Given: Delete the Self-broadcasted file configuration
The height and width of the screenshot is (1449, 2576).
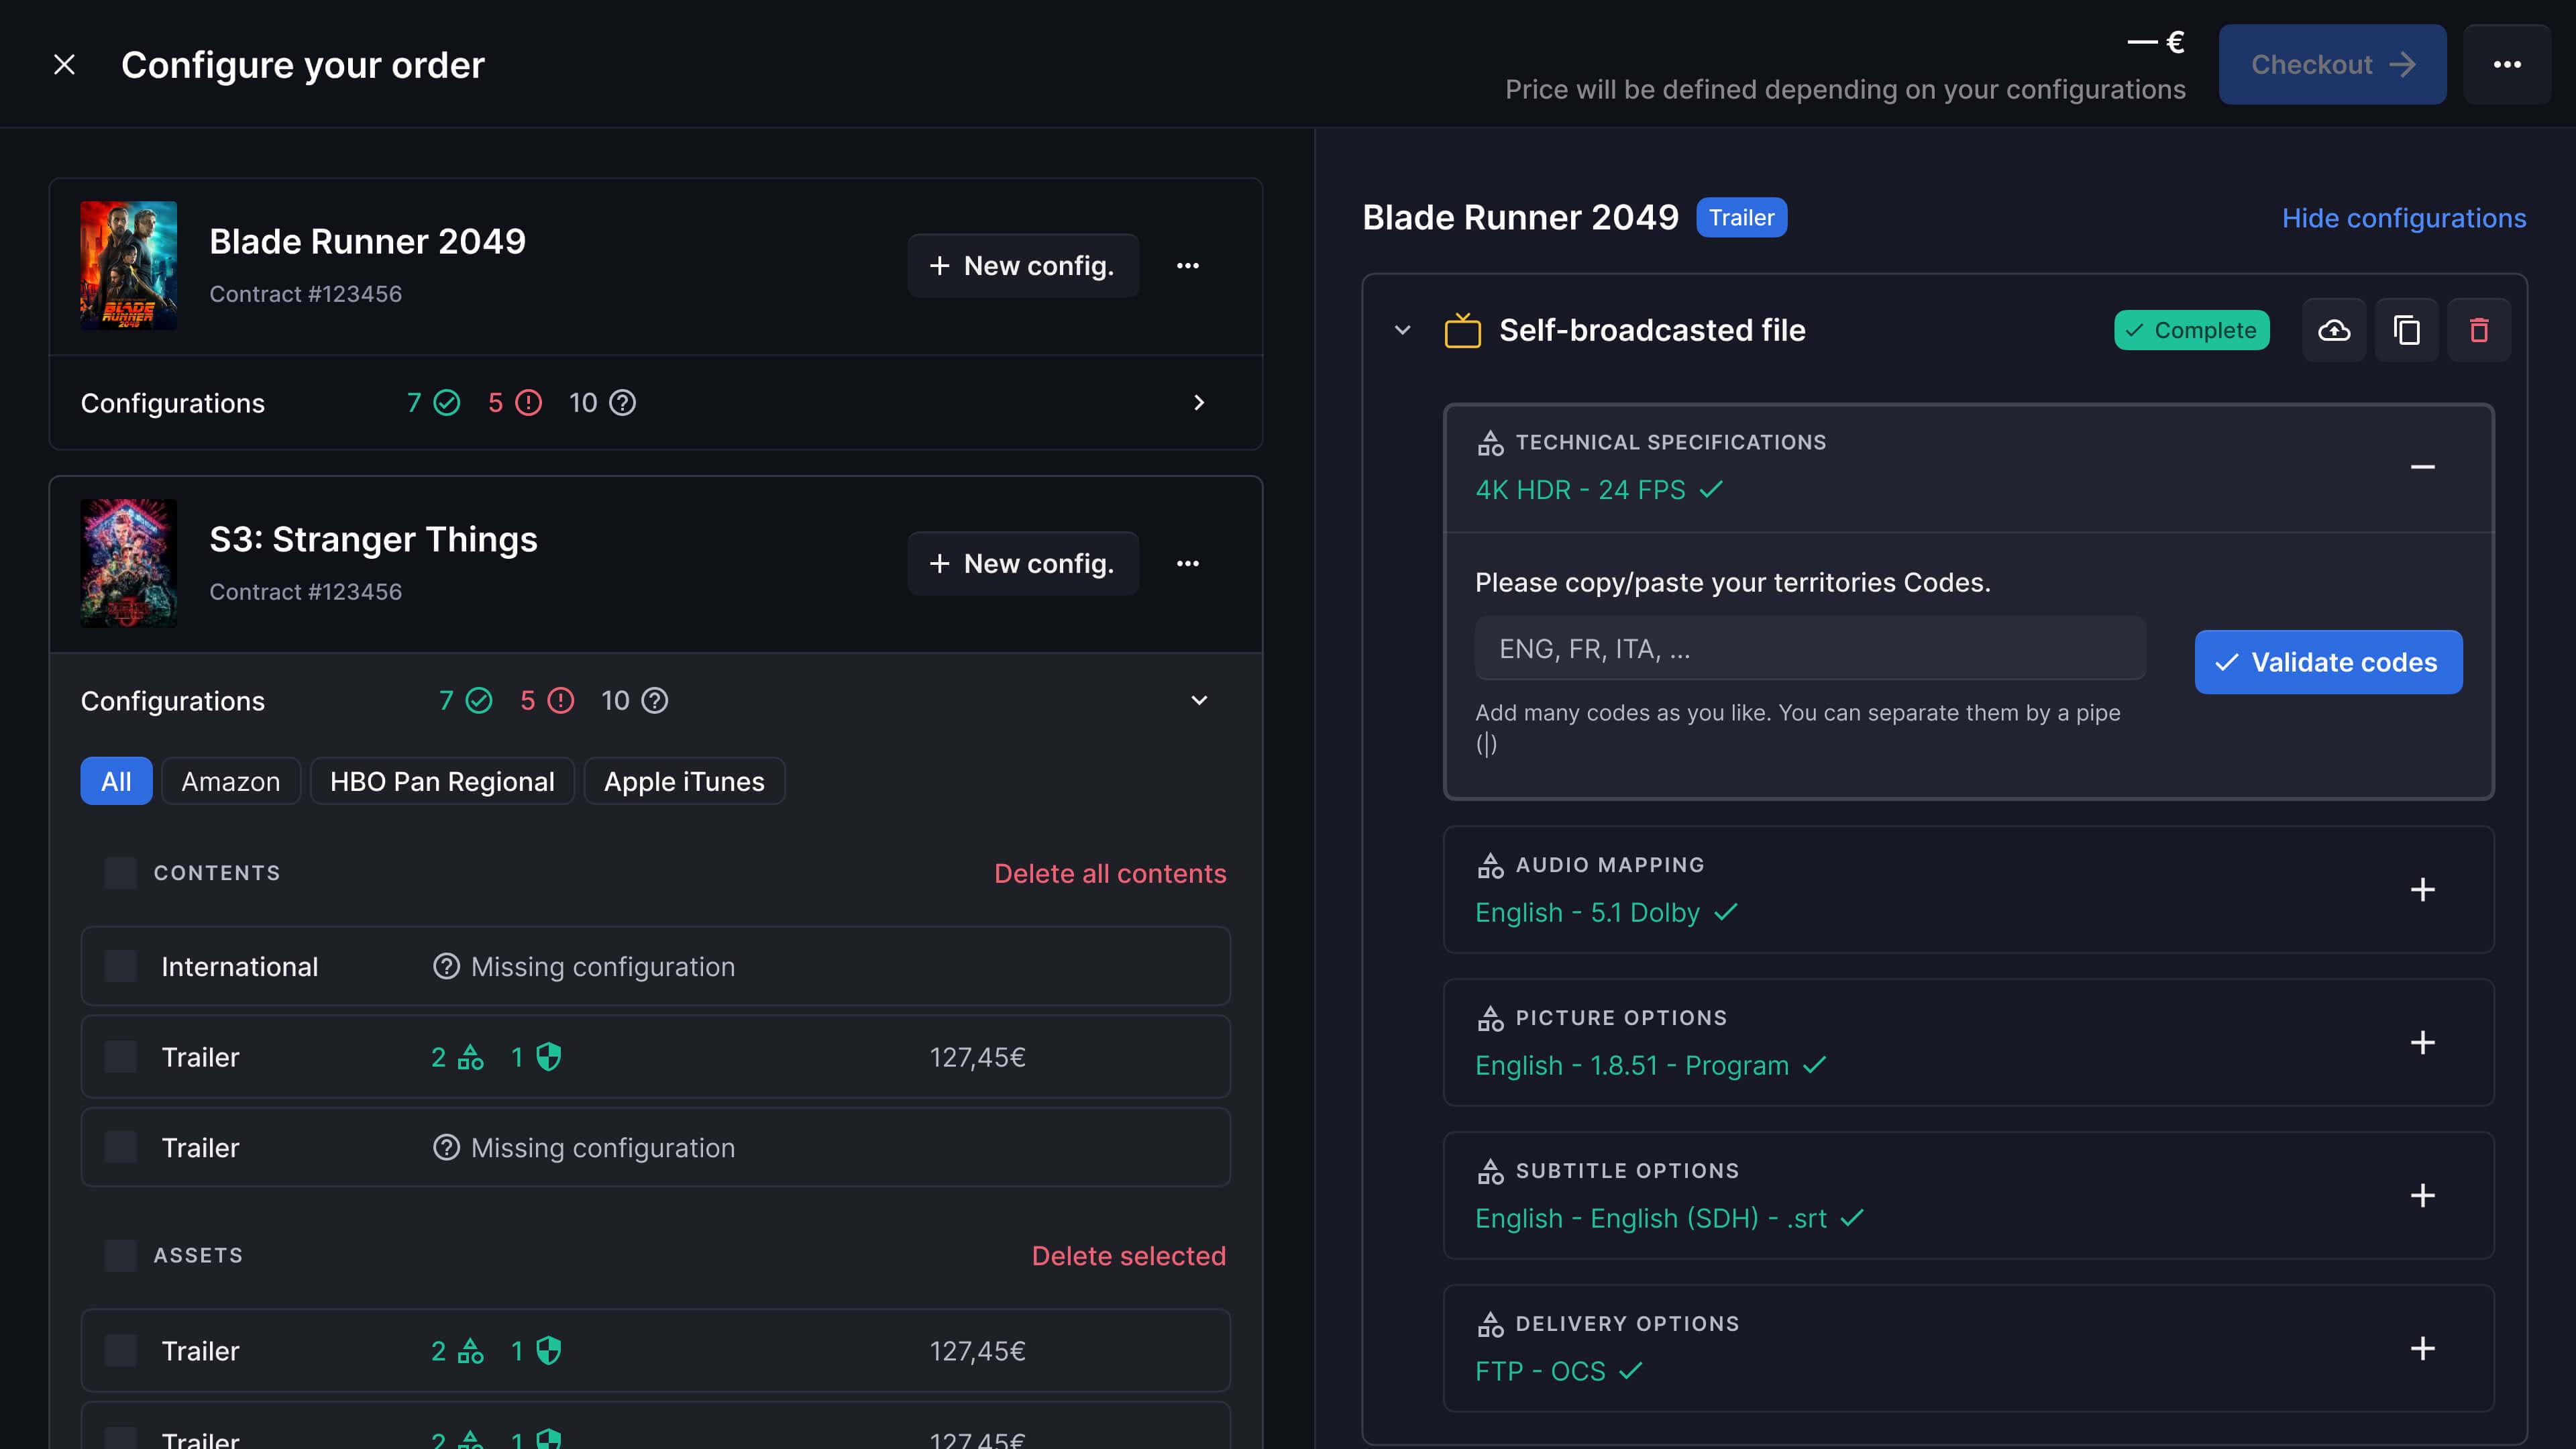Looking at the screenshot, I should (x=2478, y=330).
